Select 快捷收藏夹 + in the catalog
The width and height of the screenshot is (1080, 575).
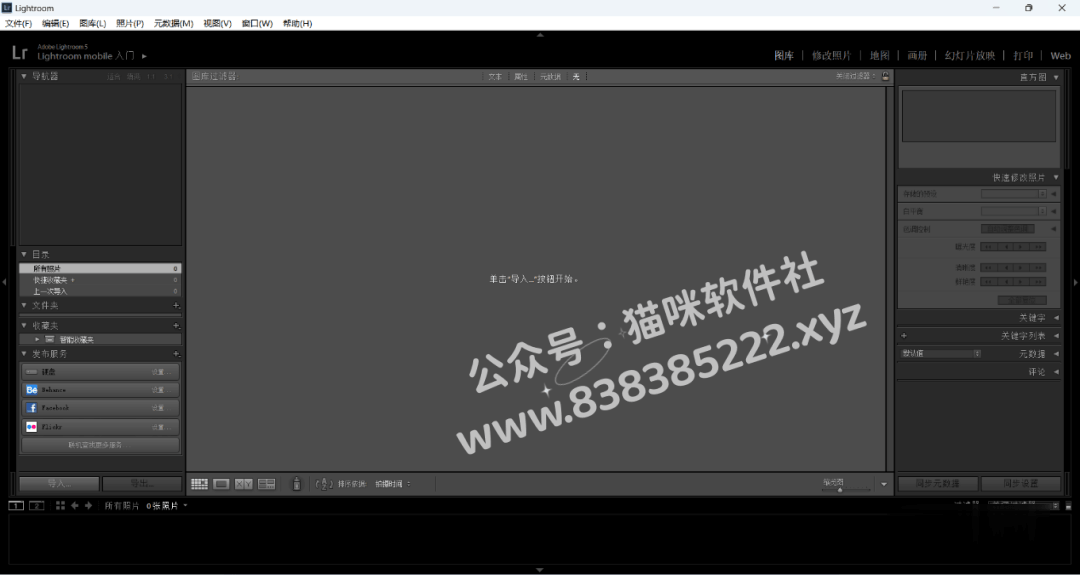coord(101,280)
